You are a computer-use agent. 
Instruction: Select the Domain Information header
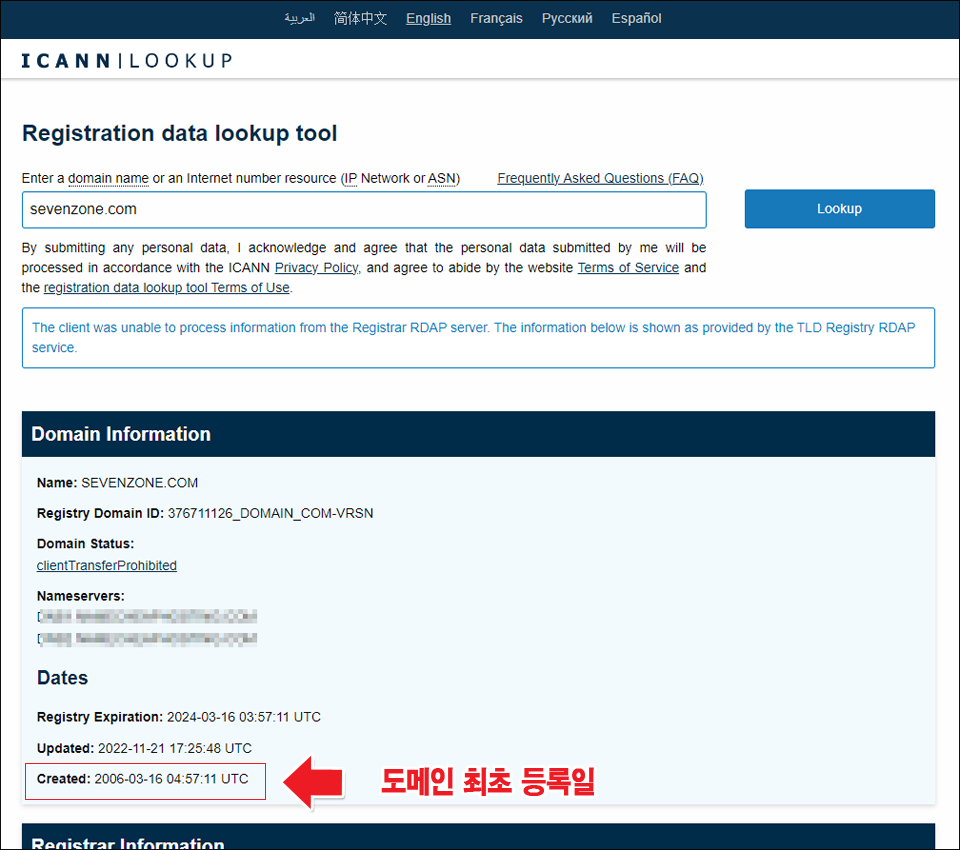click(x=478, y=434)
